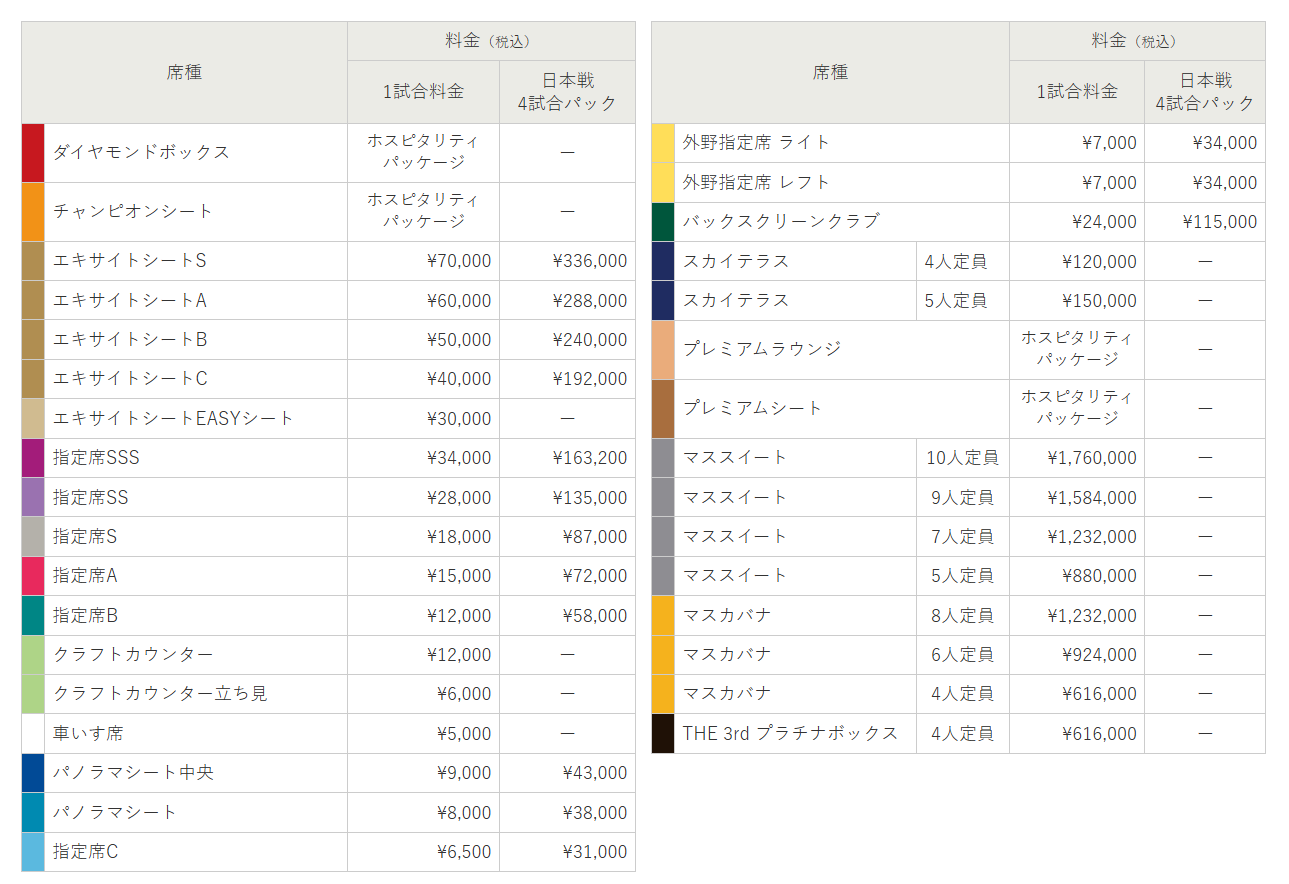Click the pink 指定席A color swatch
This screenshot has height=884, width=1289.
(31, 575)
